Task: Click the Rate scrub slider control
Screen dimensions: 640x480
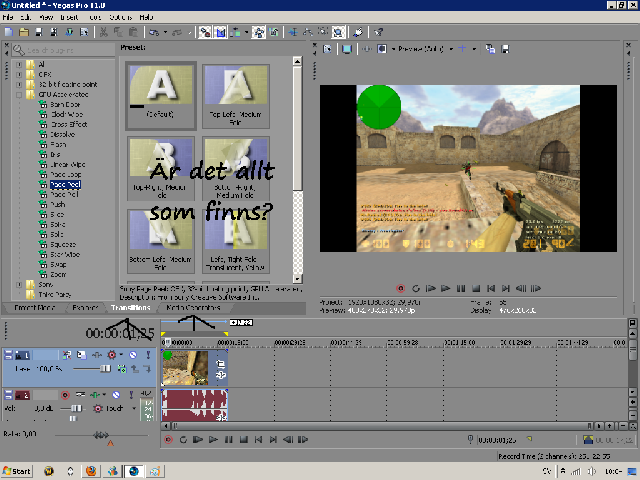Action: [x=101, y=435]
